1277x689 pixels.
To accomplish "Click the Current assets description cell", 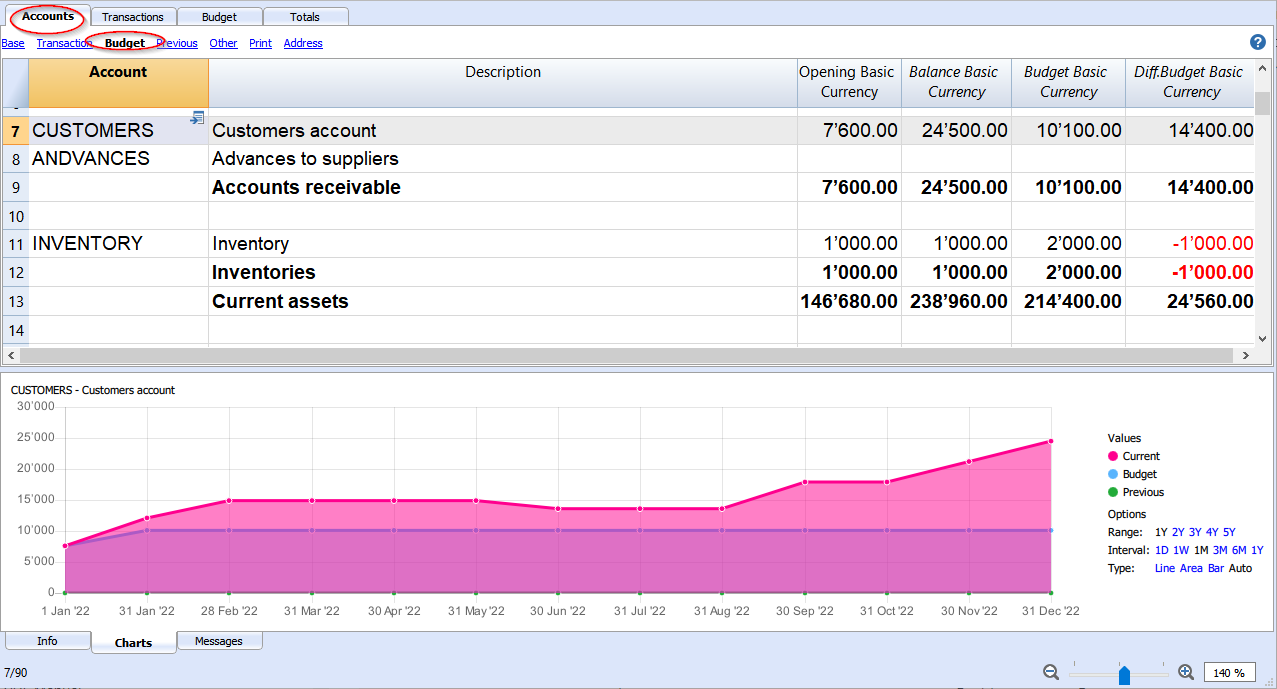I will tap(503, 302).
